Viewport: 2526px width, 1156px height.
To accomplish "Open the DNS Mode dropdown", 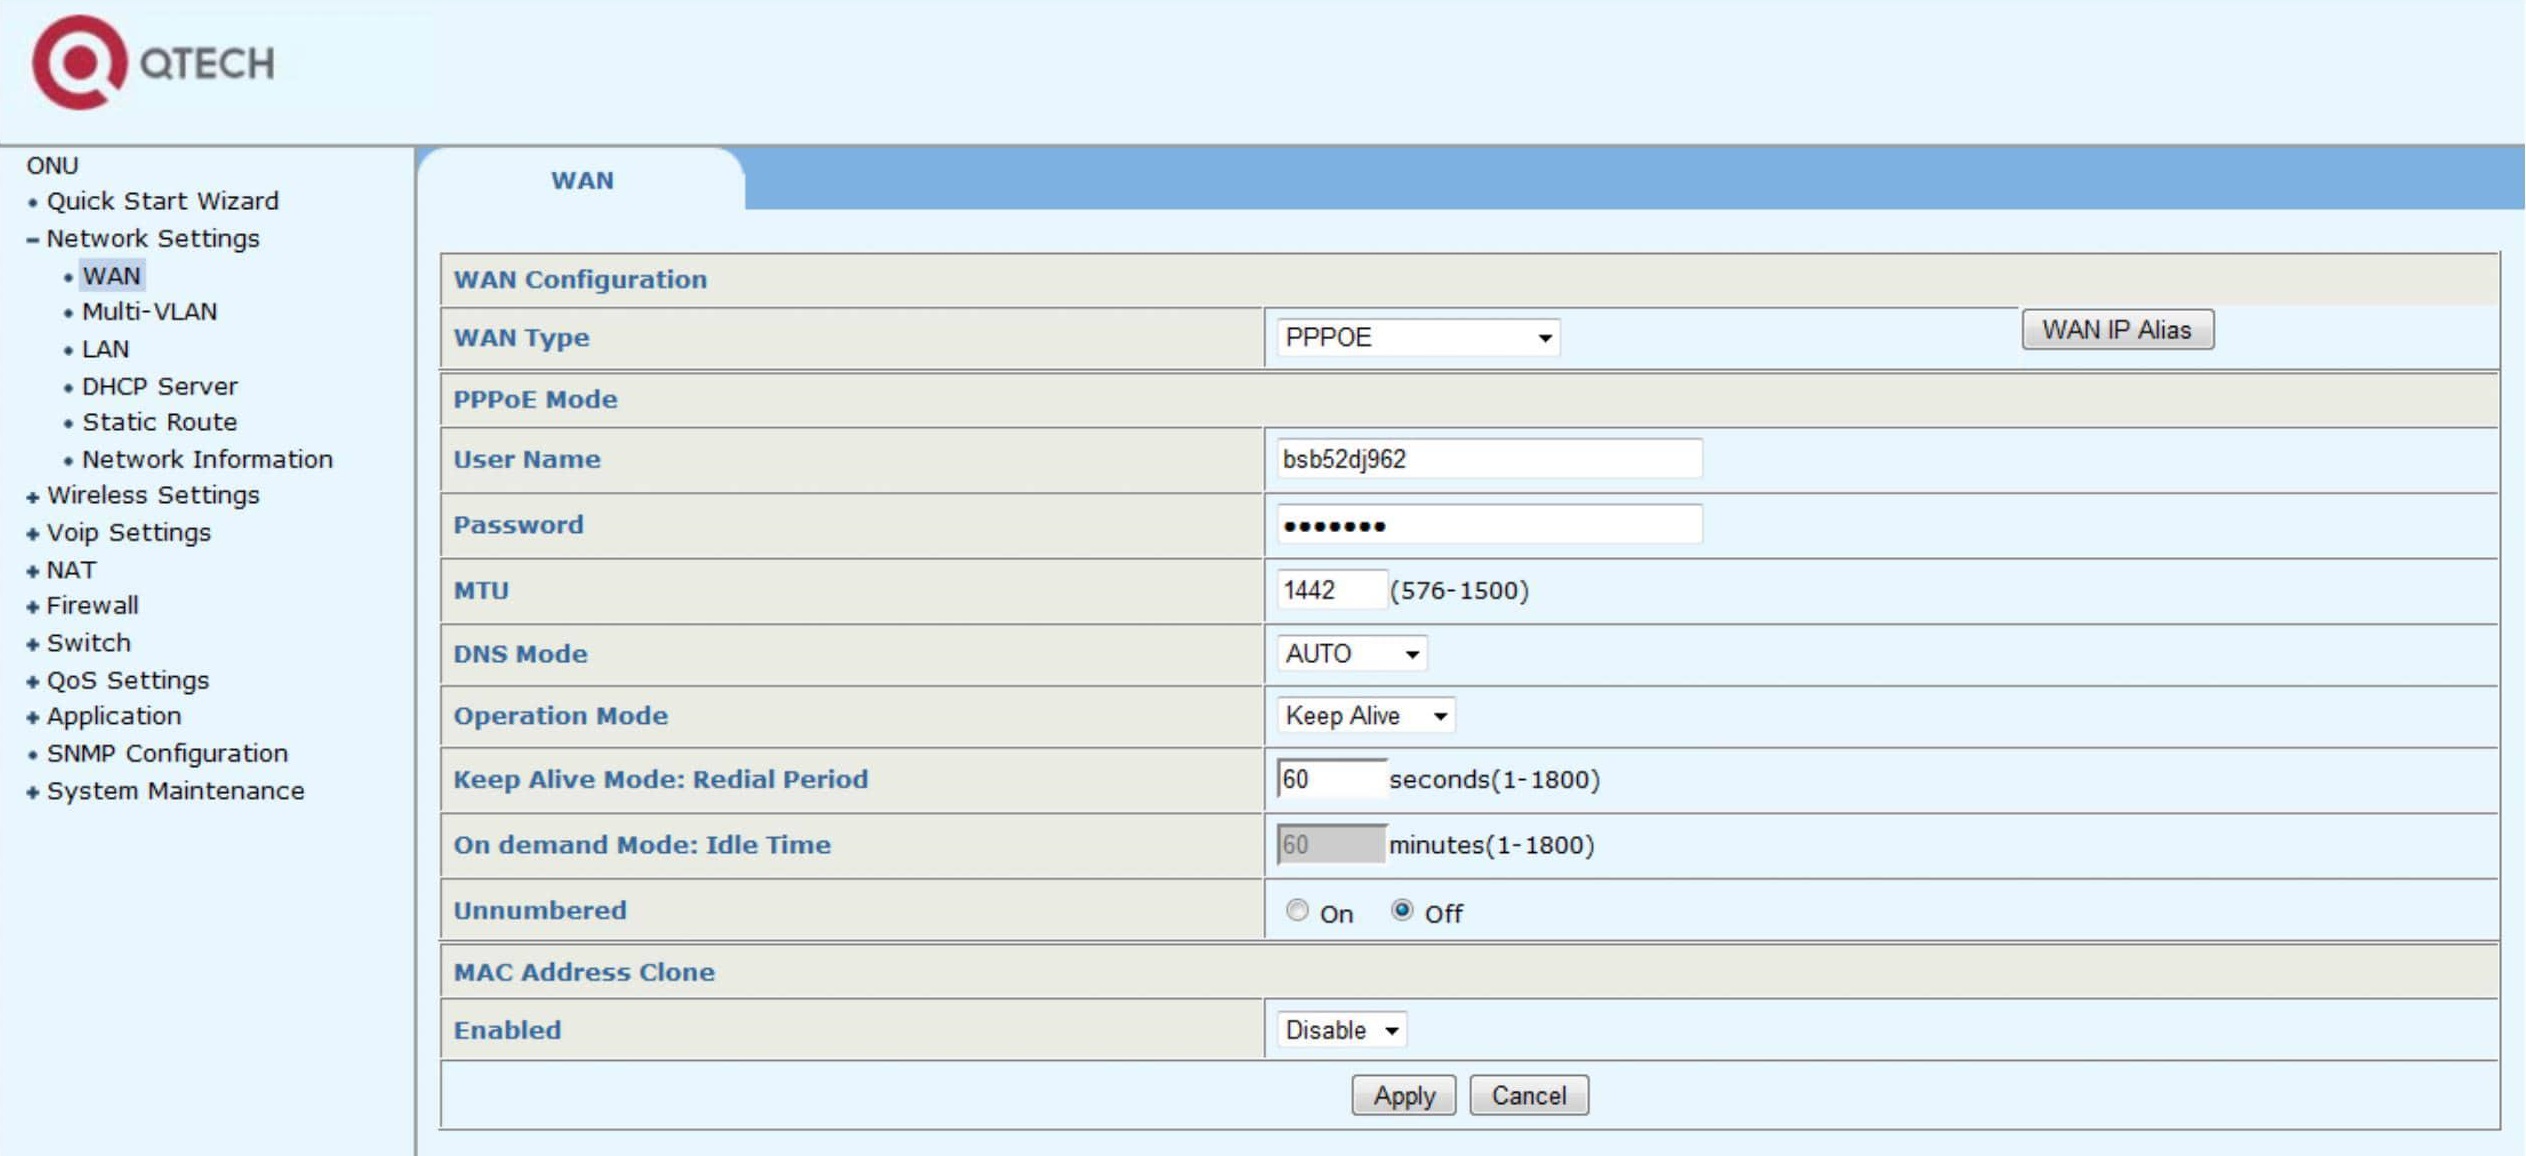I will pyautogui.click(x=1351, y=654).
